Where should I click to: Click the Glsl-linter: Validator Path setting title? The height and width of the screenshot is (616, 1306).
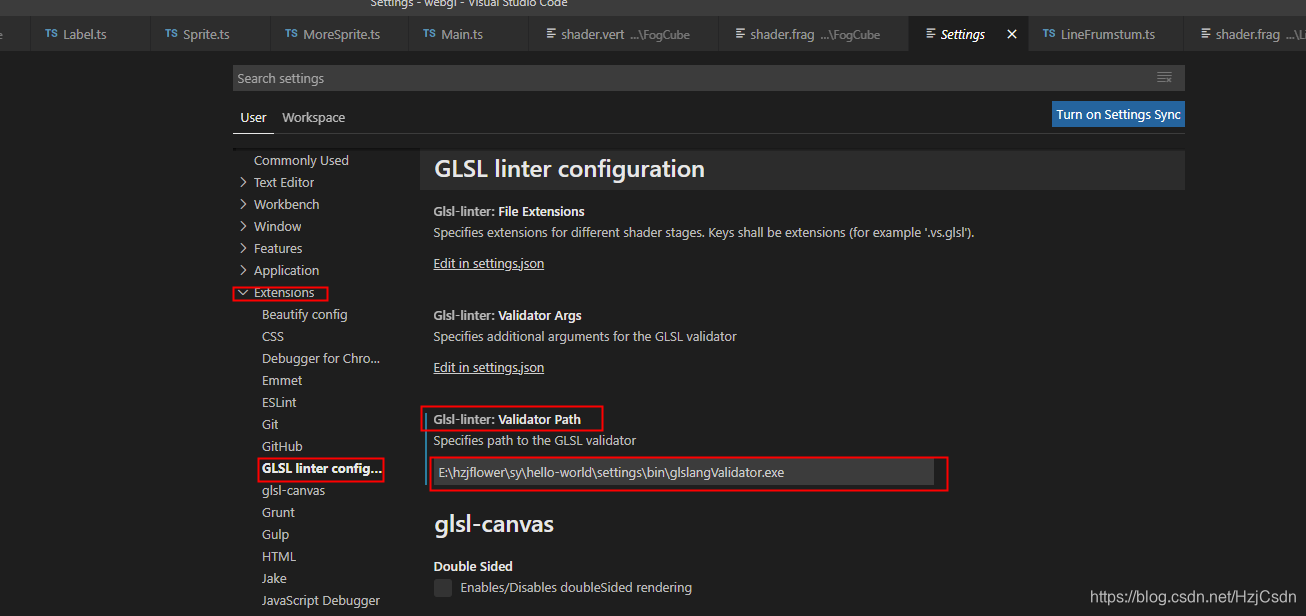coord(507,419)
